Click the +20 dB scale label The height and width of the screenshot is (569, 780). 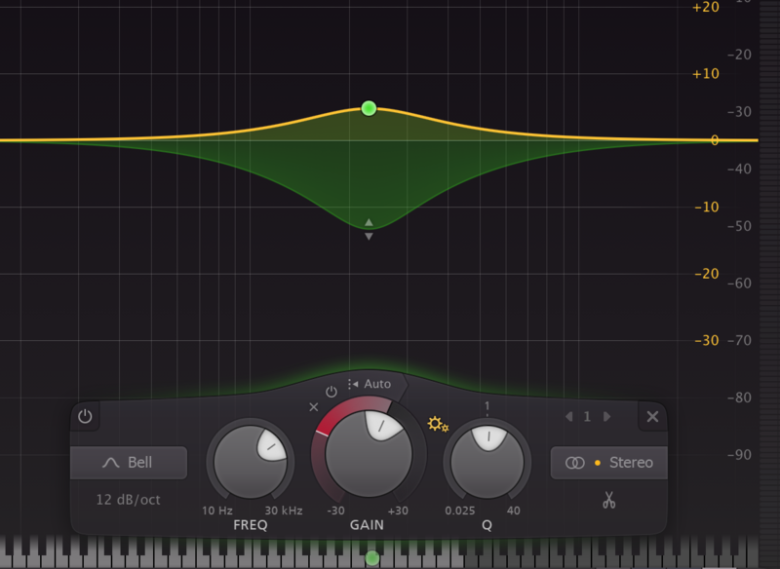(x=706, y=7)
